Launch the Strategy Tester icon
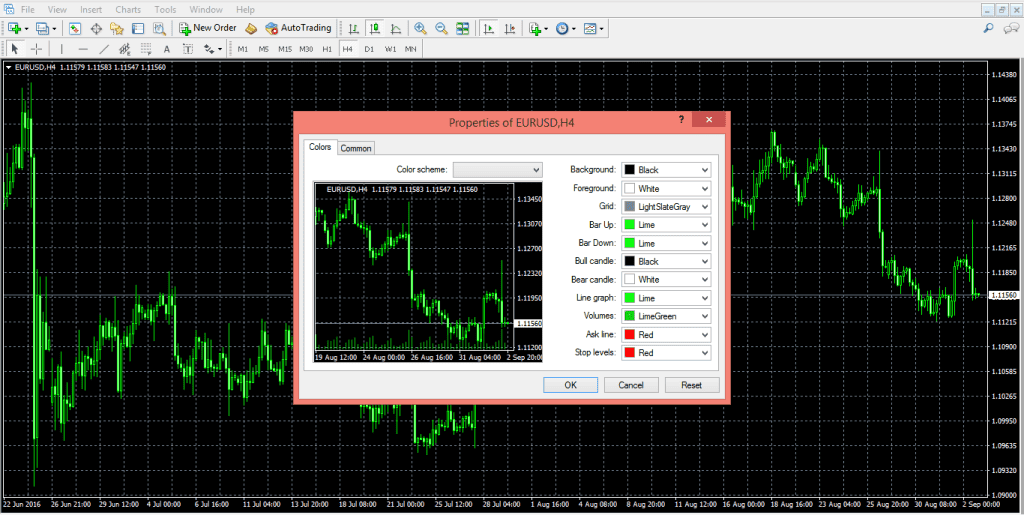1024x515 pixels. tap(159, 28)
